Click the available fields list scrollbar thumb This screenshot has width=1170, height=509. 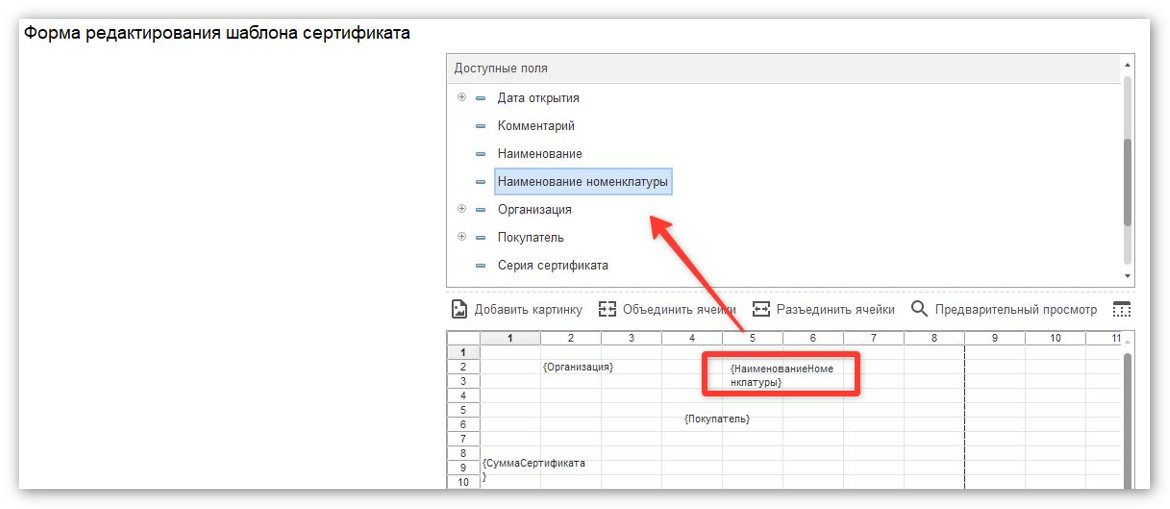coord(1127,182)
